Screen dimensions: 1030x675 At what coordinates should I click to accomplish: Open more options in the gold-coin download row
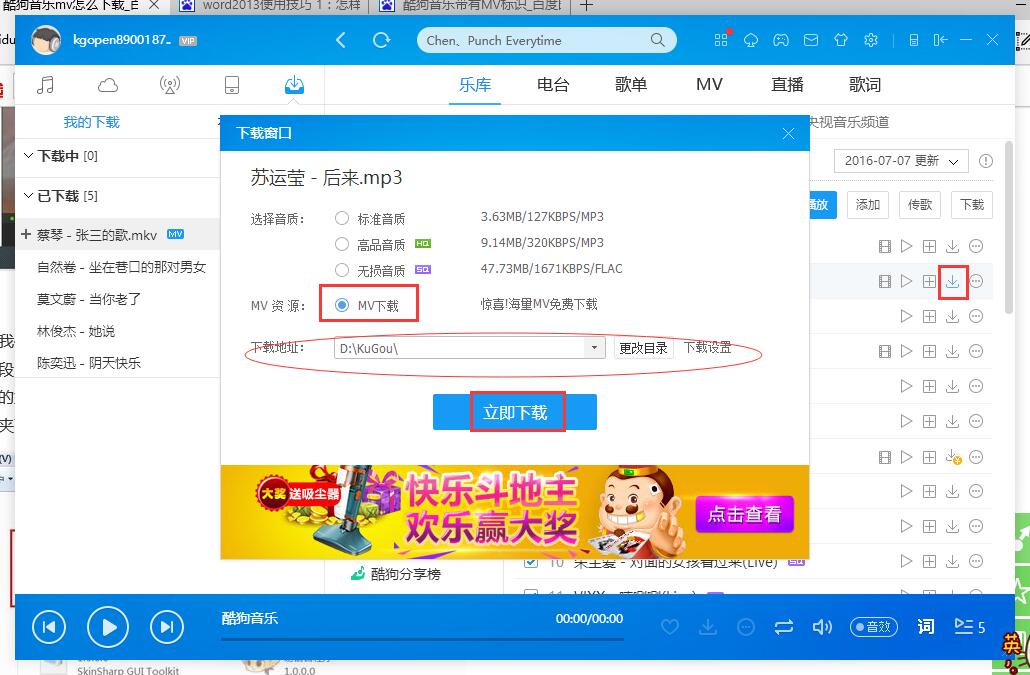[976, 456]
